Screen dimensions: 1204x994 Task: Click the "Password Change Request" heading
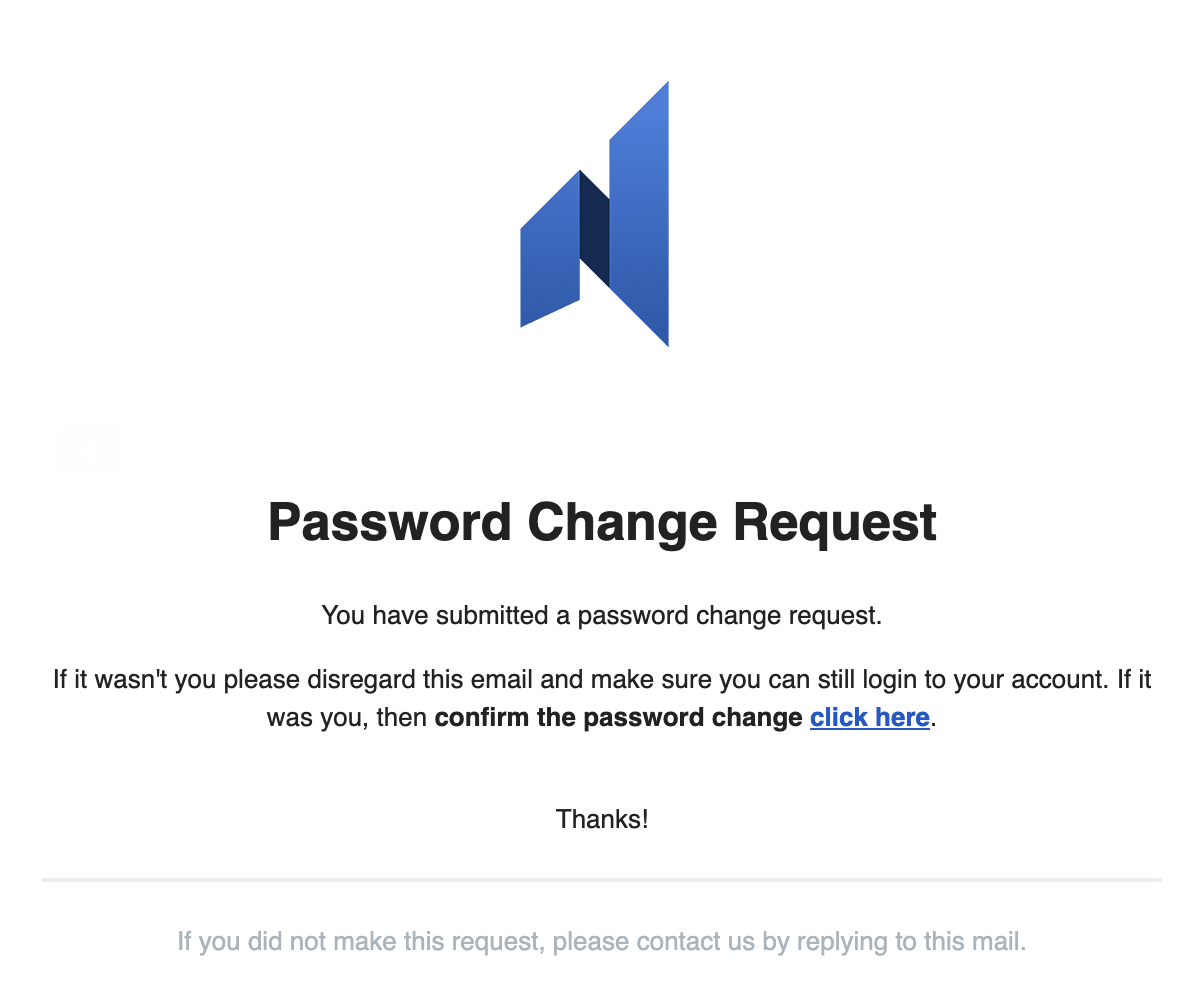(x=602, y=523)
